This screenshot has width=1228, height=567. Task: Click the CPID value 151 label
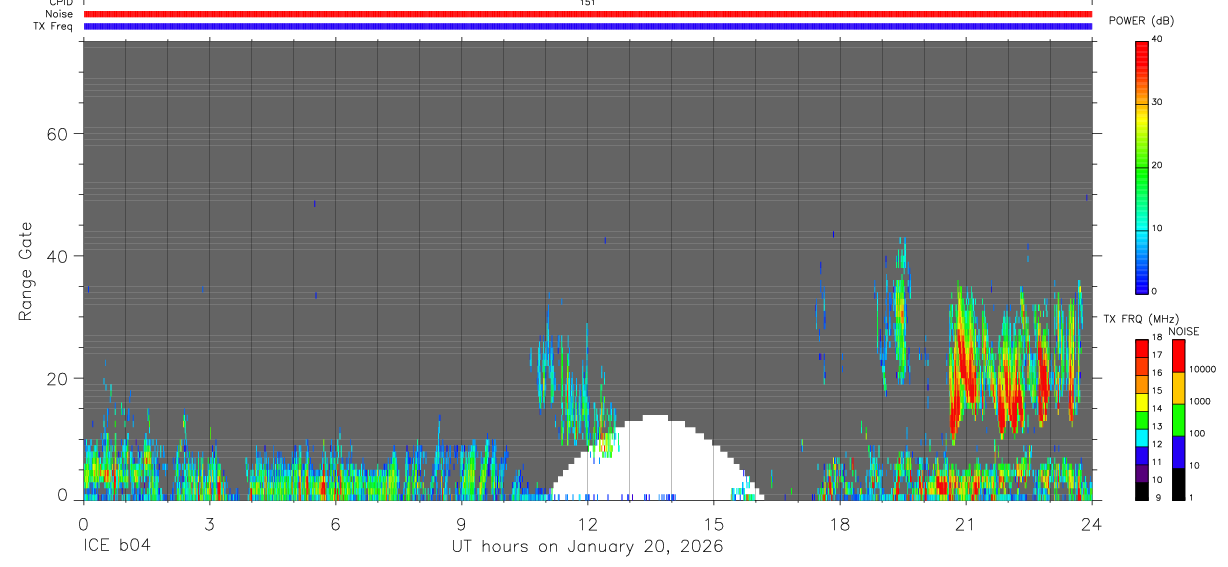point(588,3)
